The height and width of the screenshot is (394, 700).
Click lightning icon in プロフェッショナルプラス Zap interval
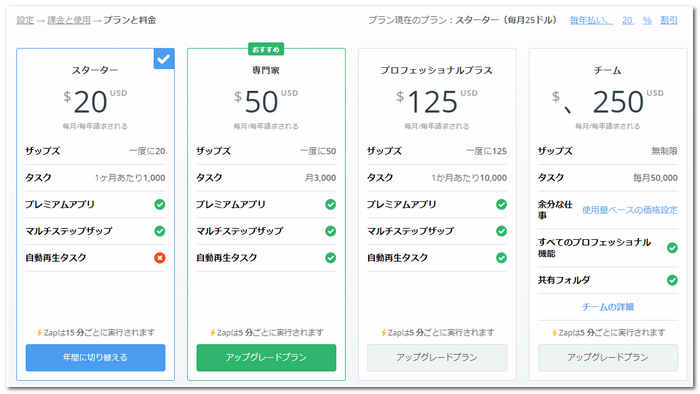tap(384, 333)
